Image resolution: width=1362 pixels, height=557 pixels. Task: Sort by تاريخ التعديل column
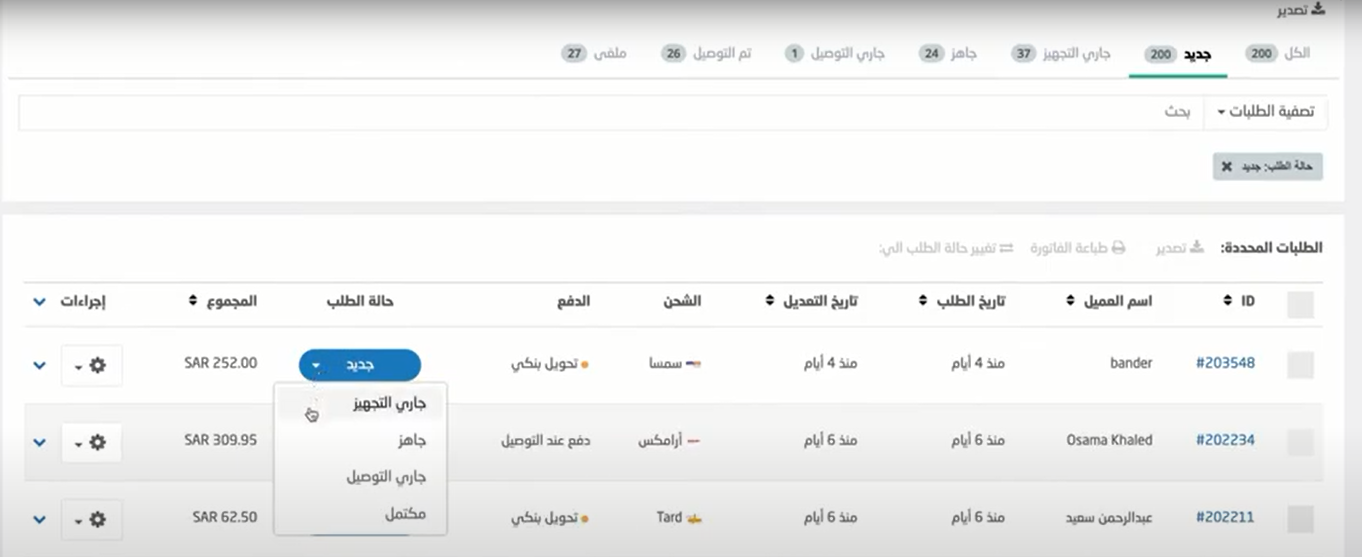click(x=811, y=300)
